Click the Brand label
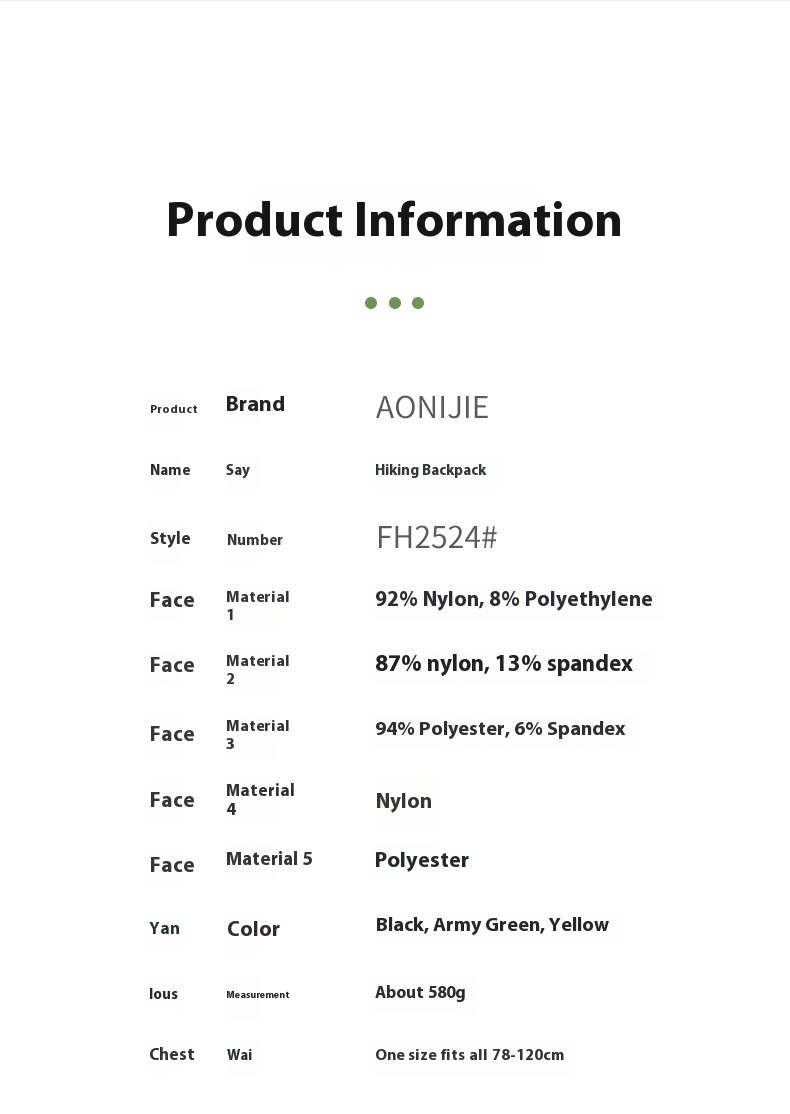The image size is (790, 1114). pos(255,404)
